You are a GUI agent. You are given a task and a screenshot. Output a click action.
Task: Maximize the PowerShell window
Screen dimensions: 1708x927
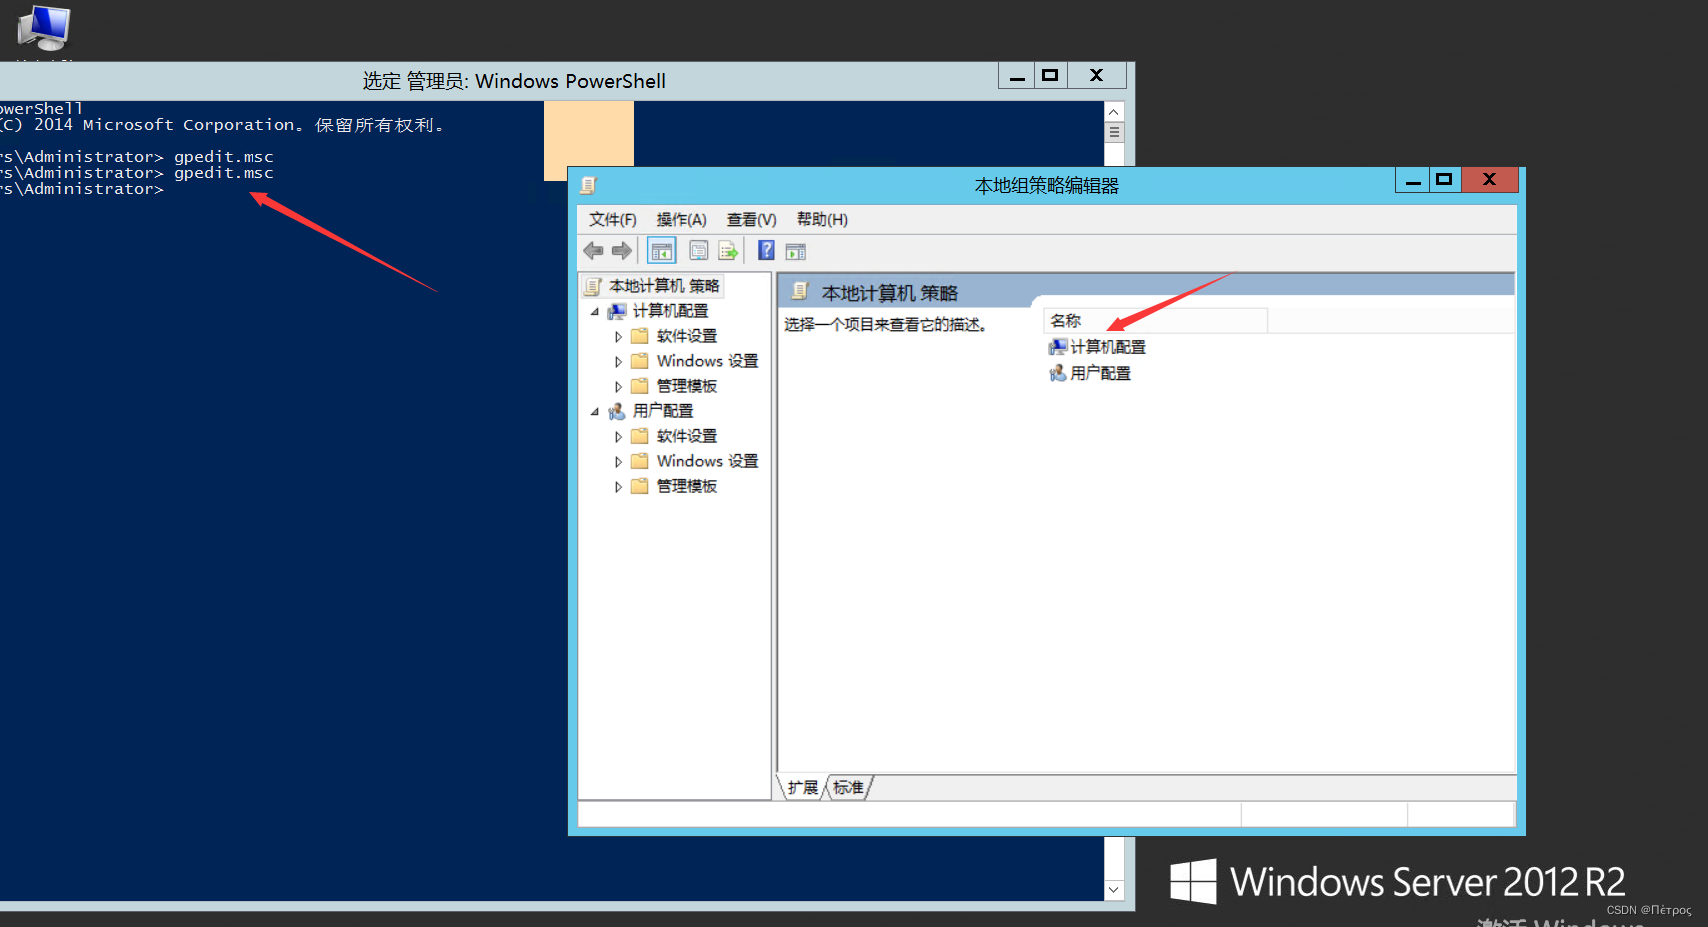[x=1050, y=75]
